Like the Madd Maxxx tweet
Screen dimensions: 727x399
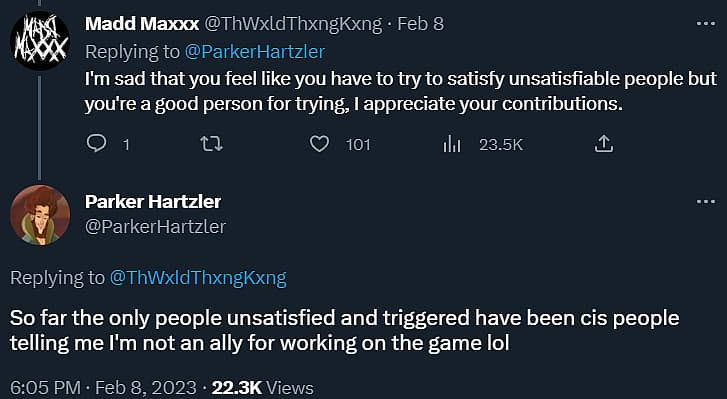click(x=319, y=144)
